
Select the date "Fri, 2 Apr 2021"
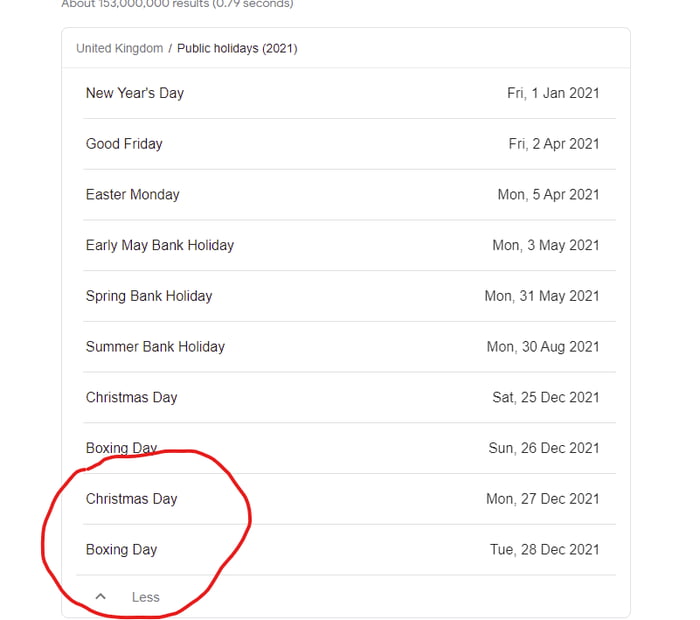tap(554, 144)
